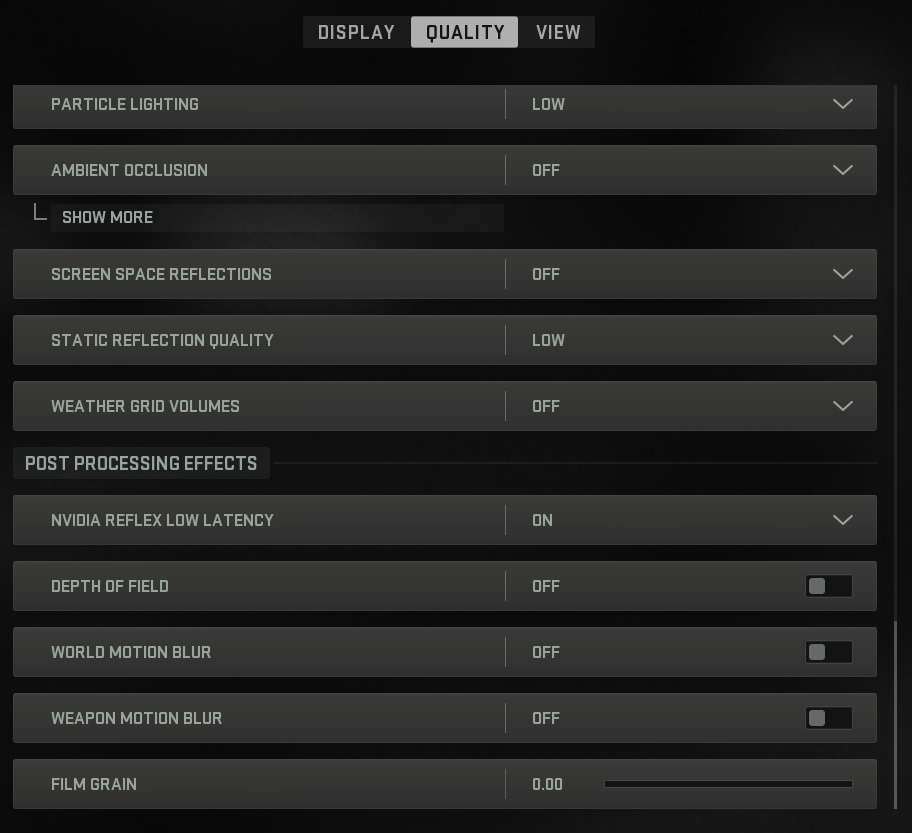Image resolution: width=912 pixels, height=833 pixels.
Task: Click Show More under Ambient Occlusion
Action: [108, 217]
